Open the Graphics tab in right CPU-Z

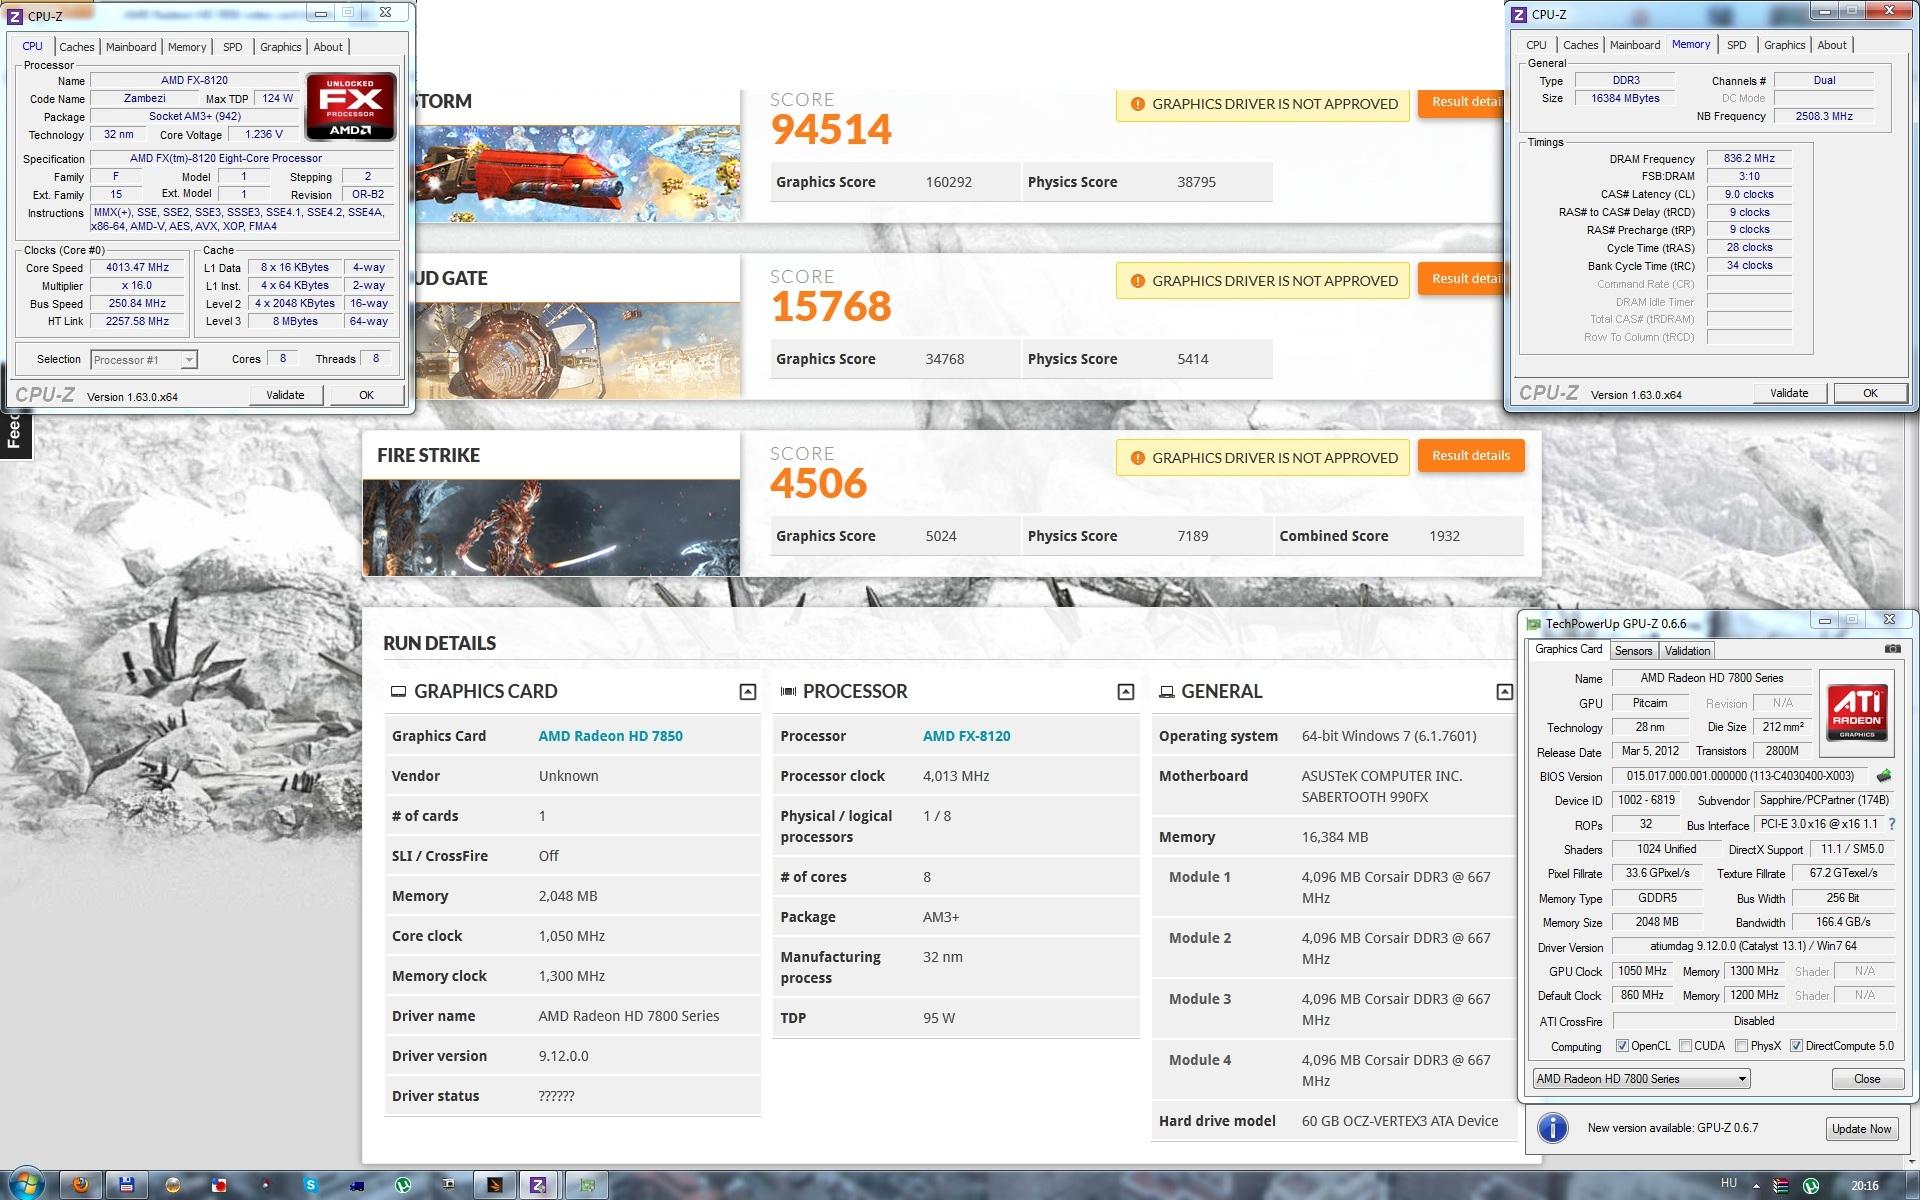click(x=1784, y=45)
